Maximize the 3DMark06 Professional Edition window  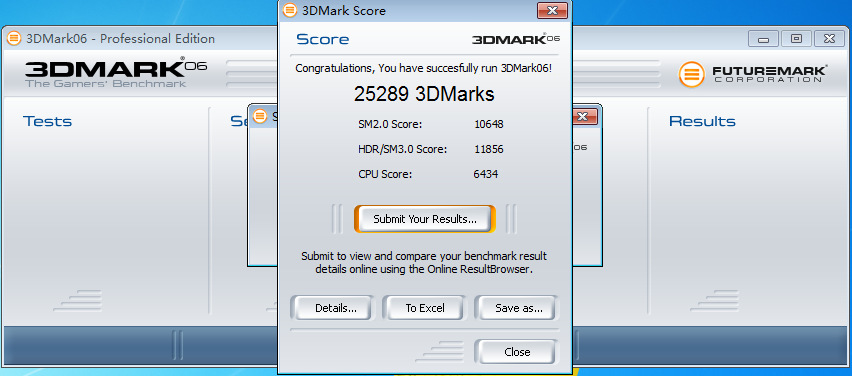[796, 39]
